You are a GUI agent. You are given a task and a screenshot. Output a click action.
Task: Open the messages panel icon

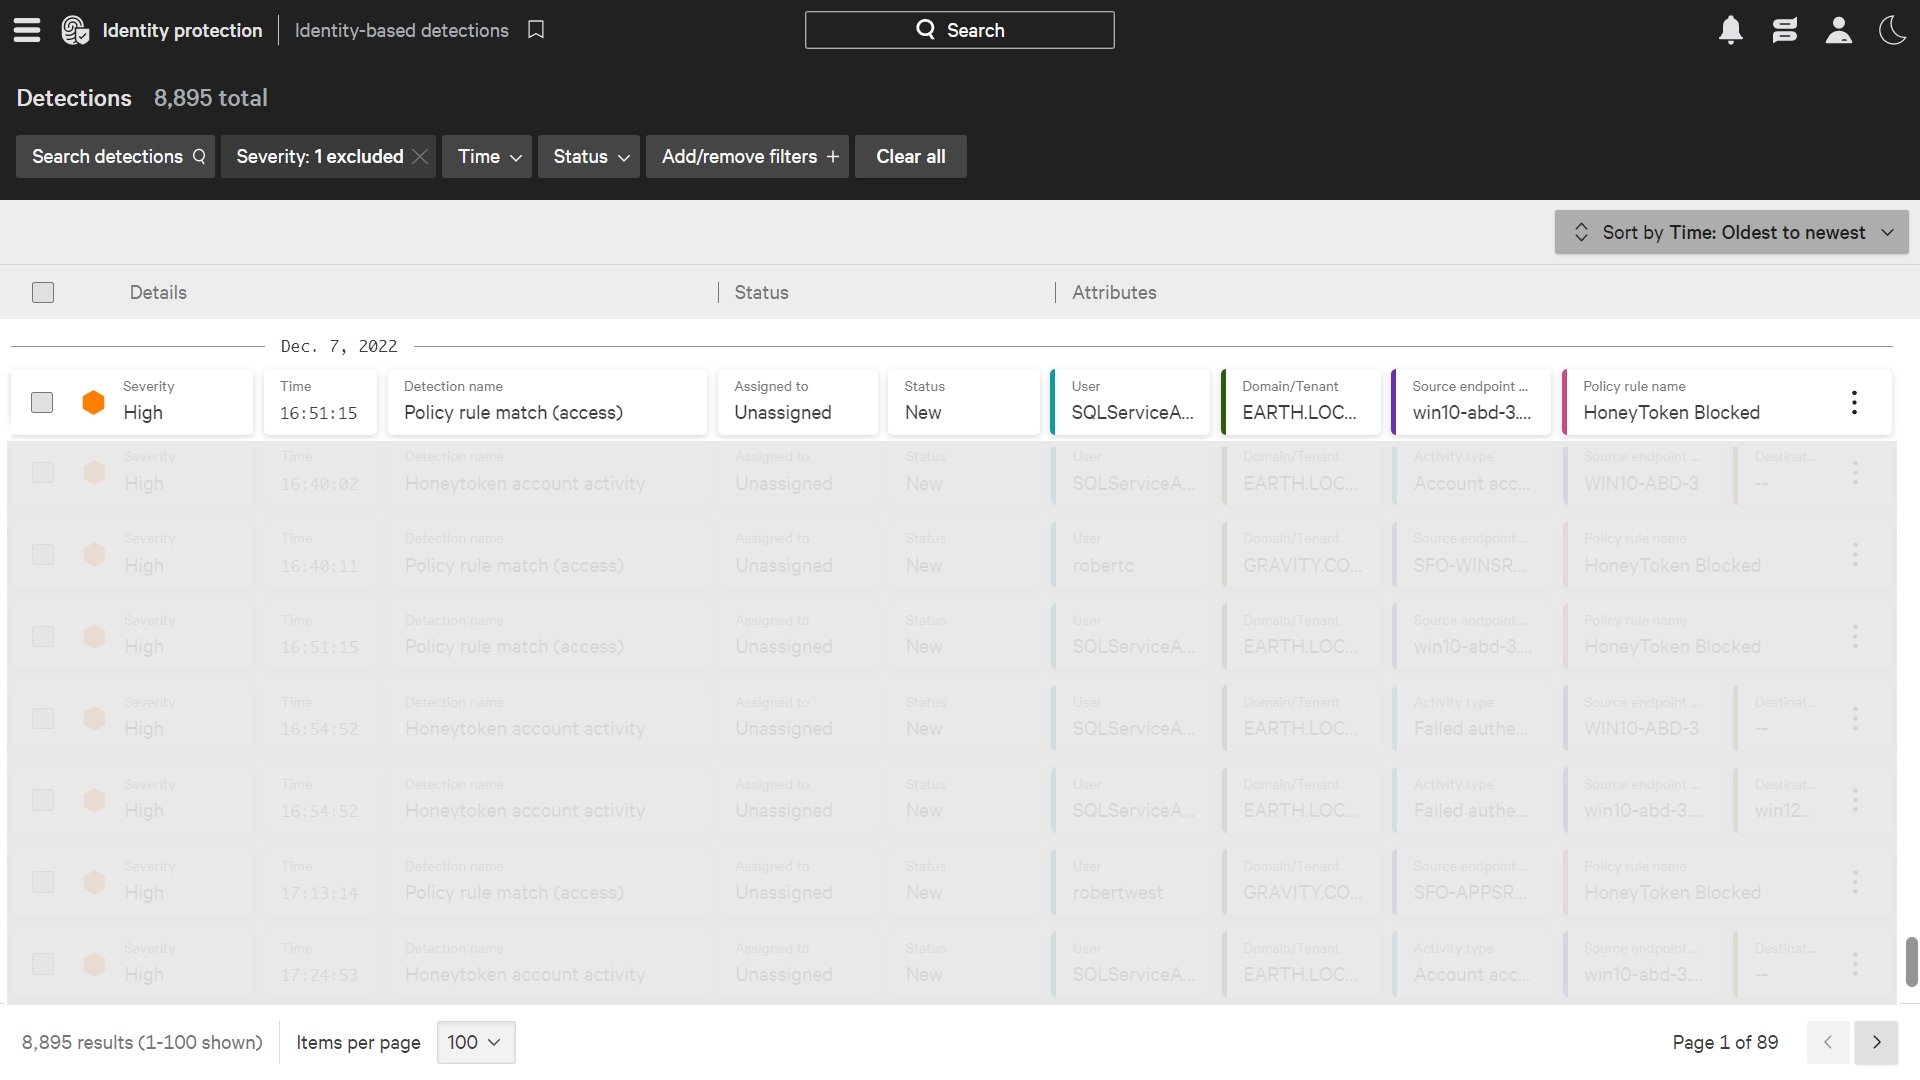[x=1785, y=30]
